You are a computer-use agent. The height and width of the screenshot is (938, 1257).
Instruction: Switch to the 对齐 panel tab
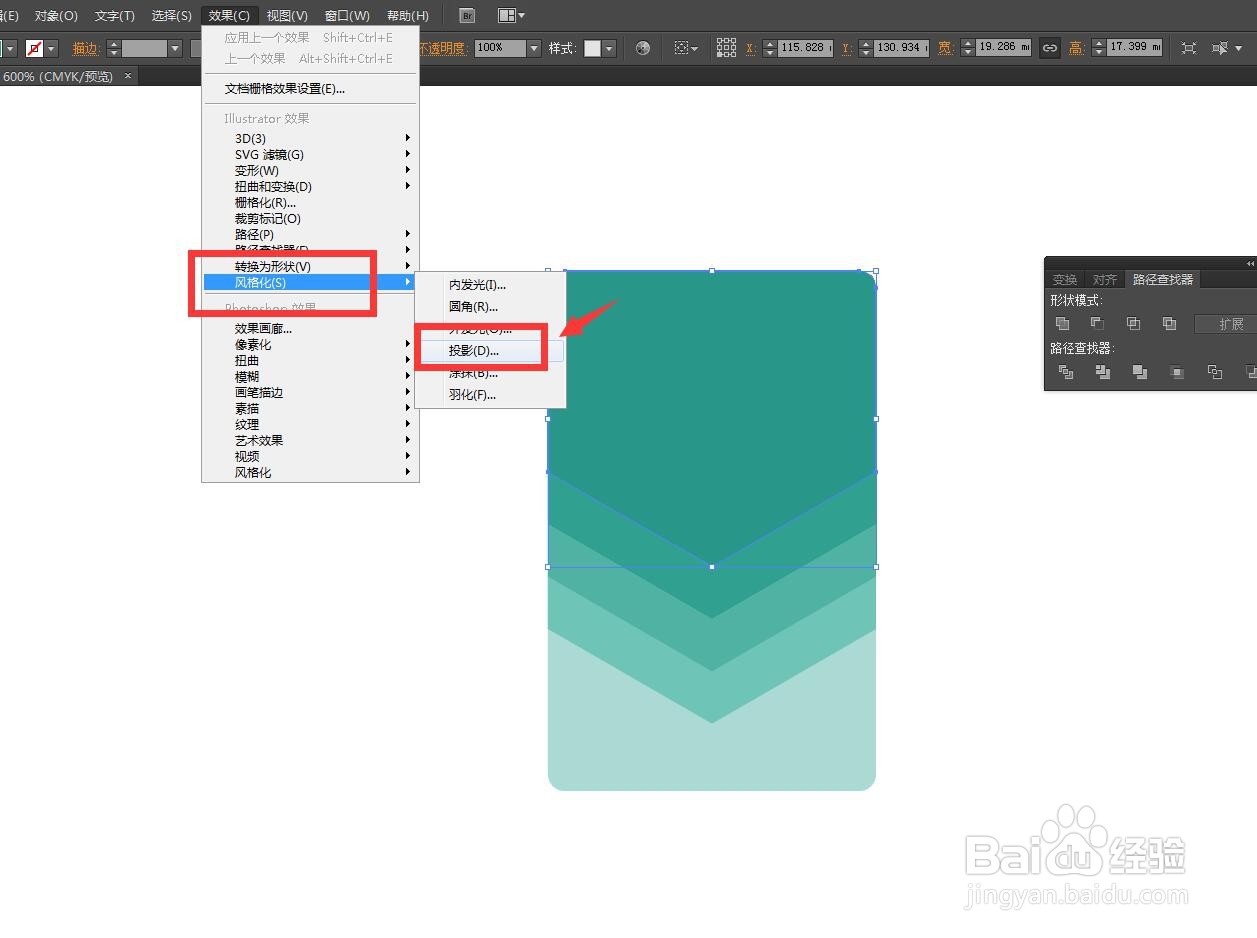point(1104,280)
